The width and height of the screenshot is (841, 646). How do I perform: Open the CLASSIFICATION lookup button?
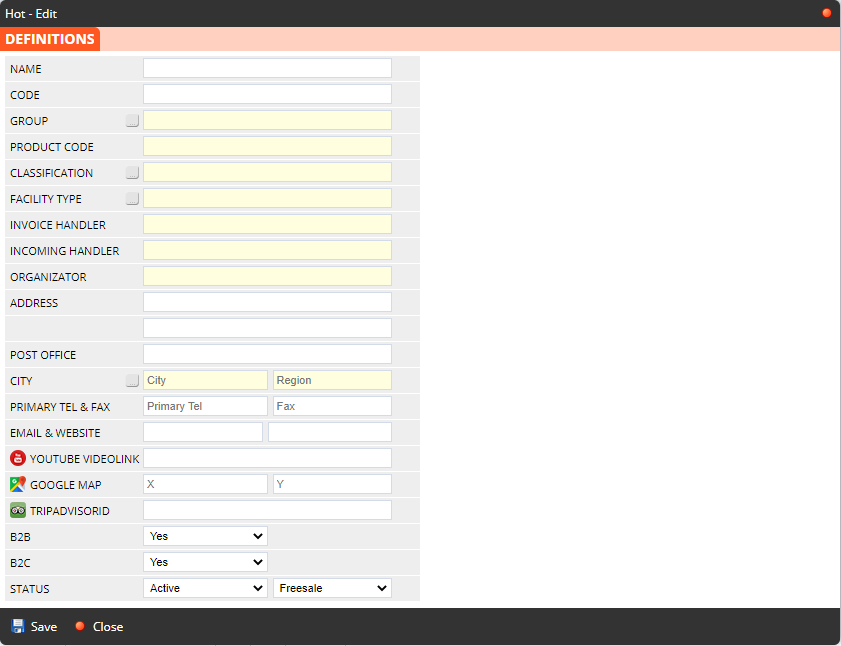pos(132,173)
